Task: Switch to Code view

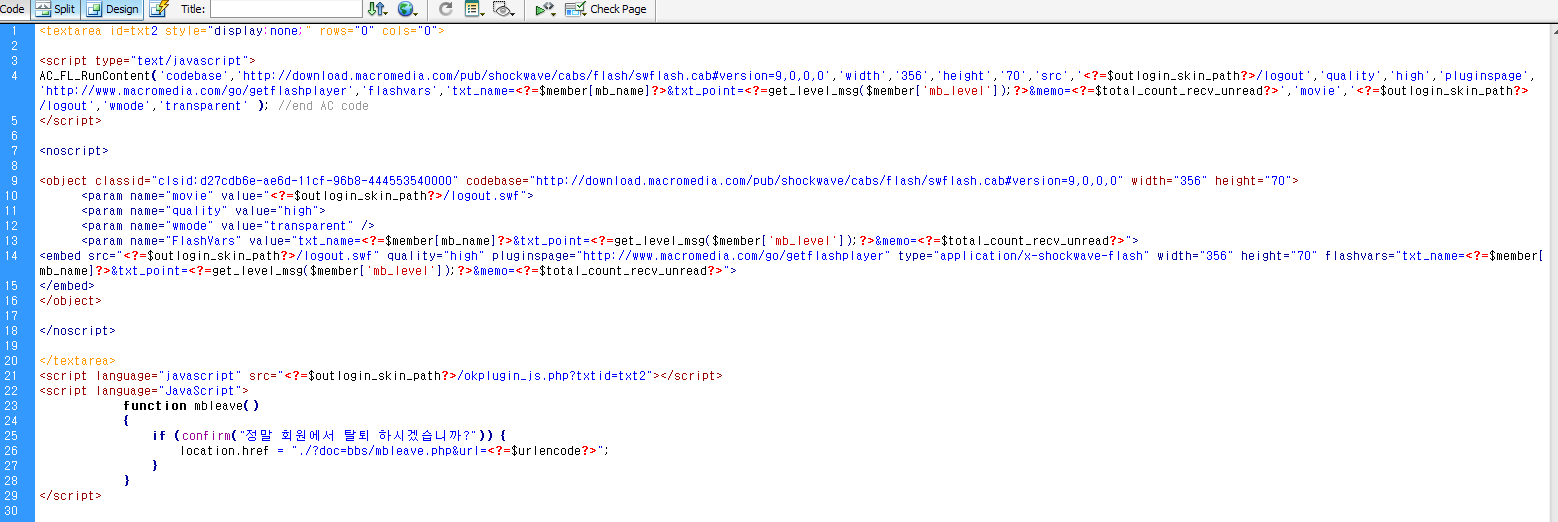Action: click(12, 9)
